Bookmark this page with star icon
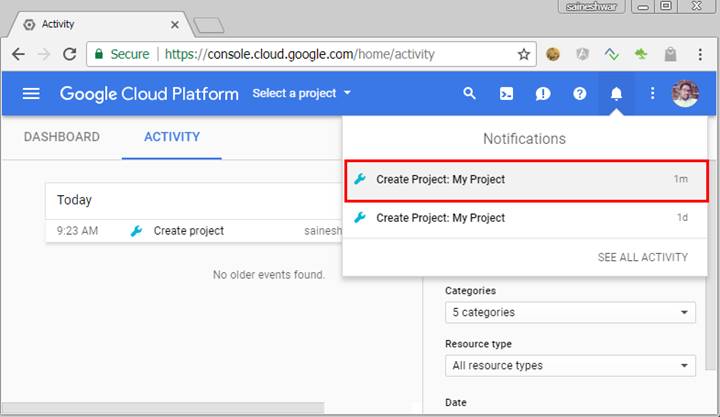The image size is (720, 417). [x=524, y=54]
